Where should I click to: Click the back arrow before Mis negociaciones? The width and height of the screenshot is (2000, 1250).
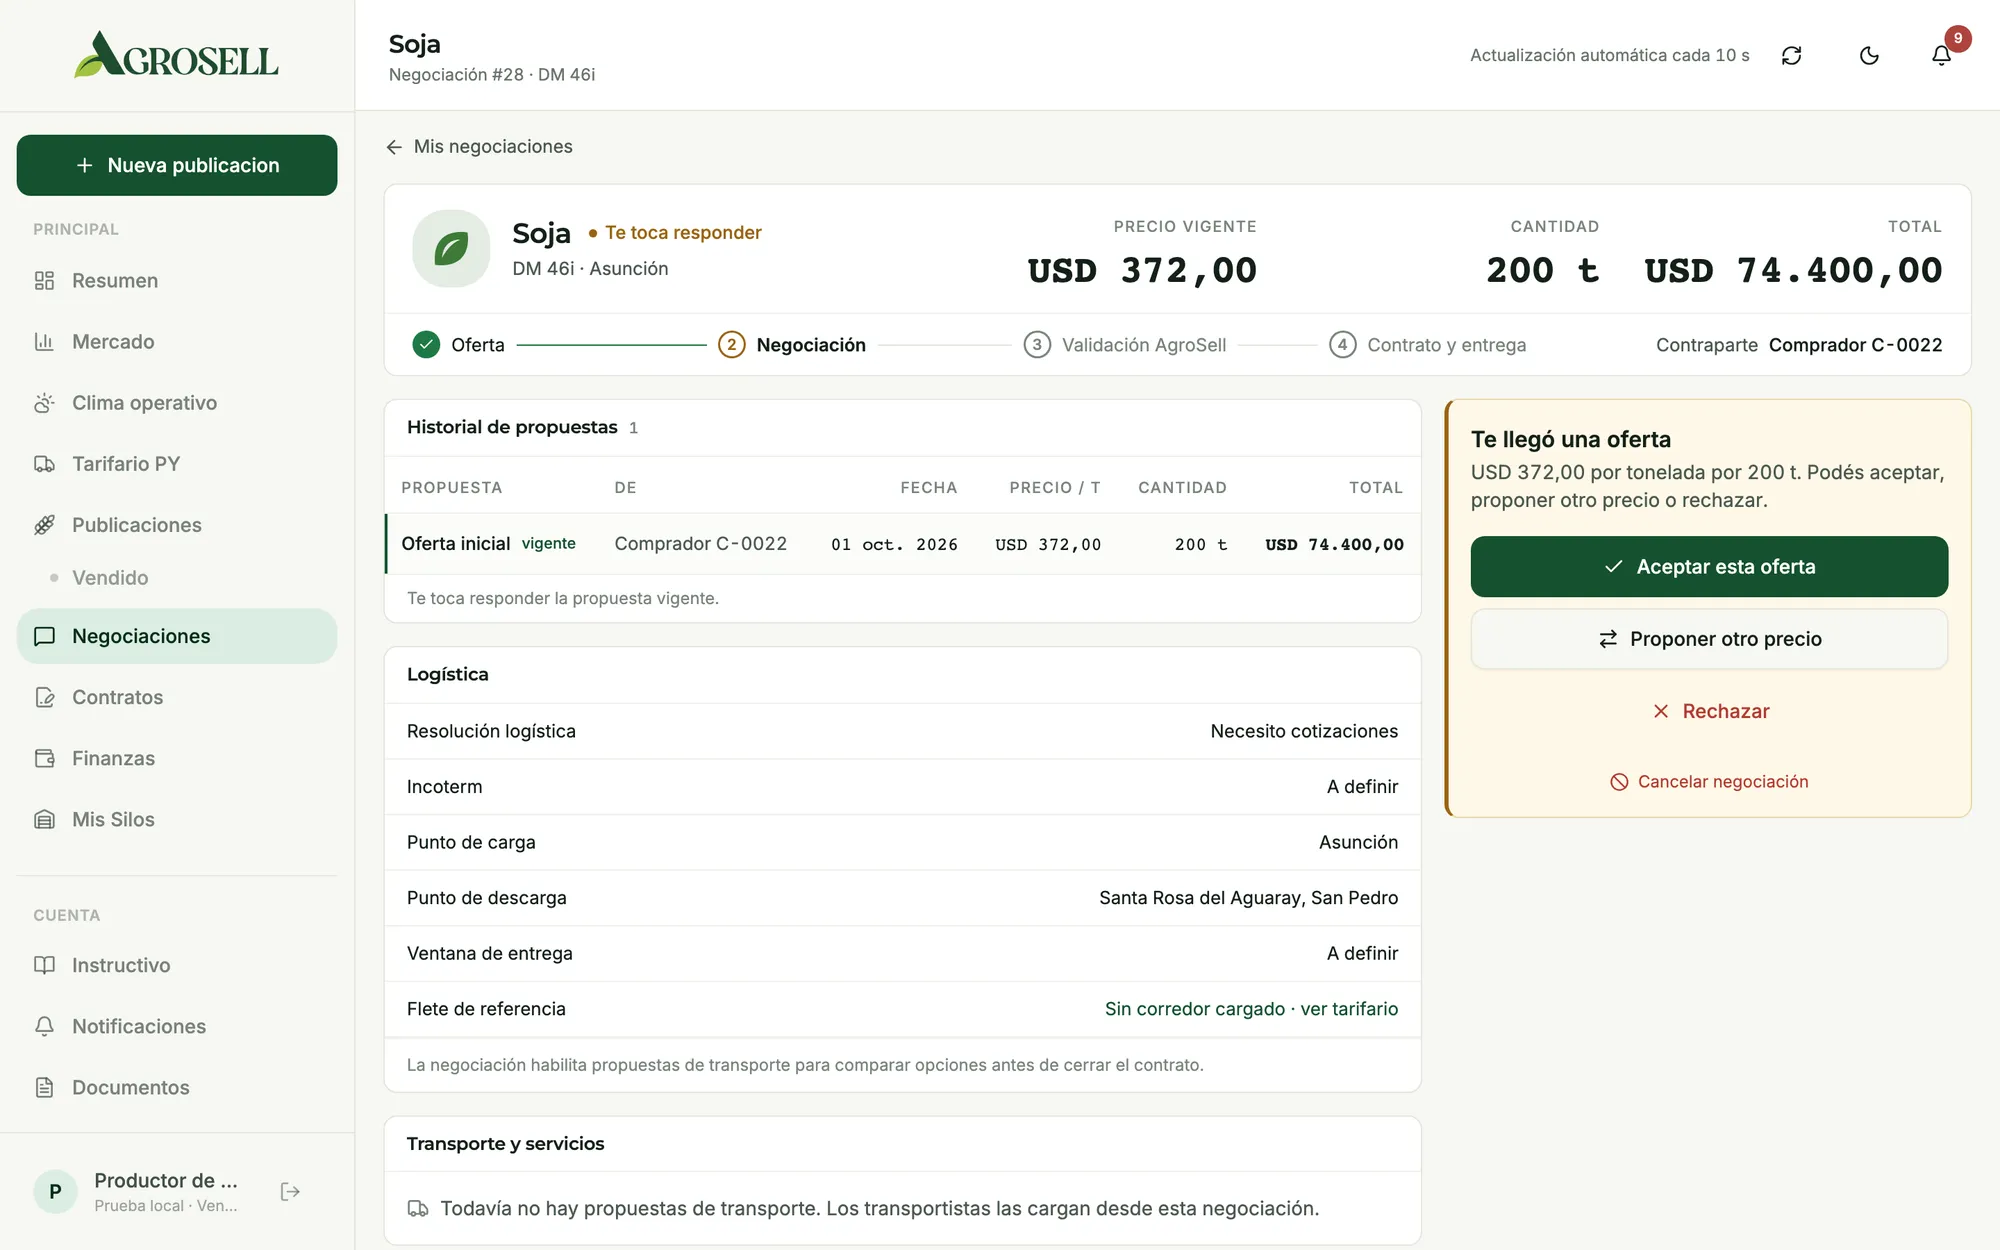click(394, 147)
